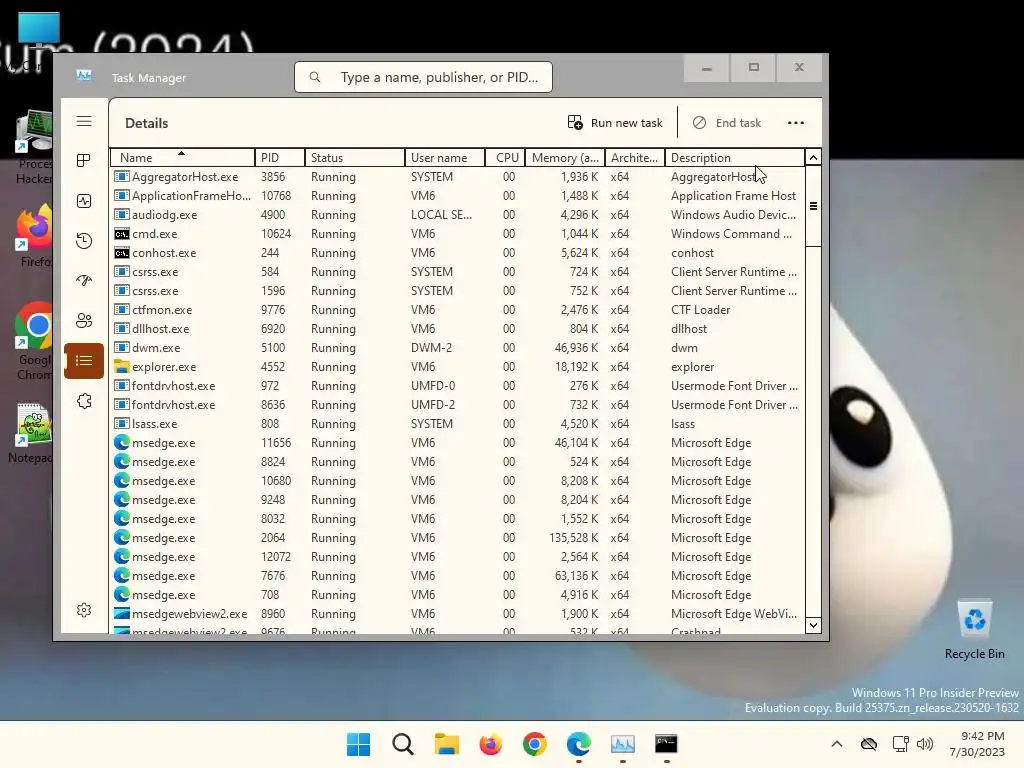Click the End task button
The height and width of the screenshot is (768, 1024).
pyautogui.click(x=727, y=123)
